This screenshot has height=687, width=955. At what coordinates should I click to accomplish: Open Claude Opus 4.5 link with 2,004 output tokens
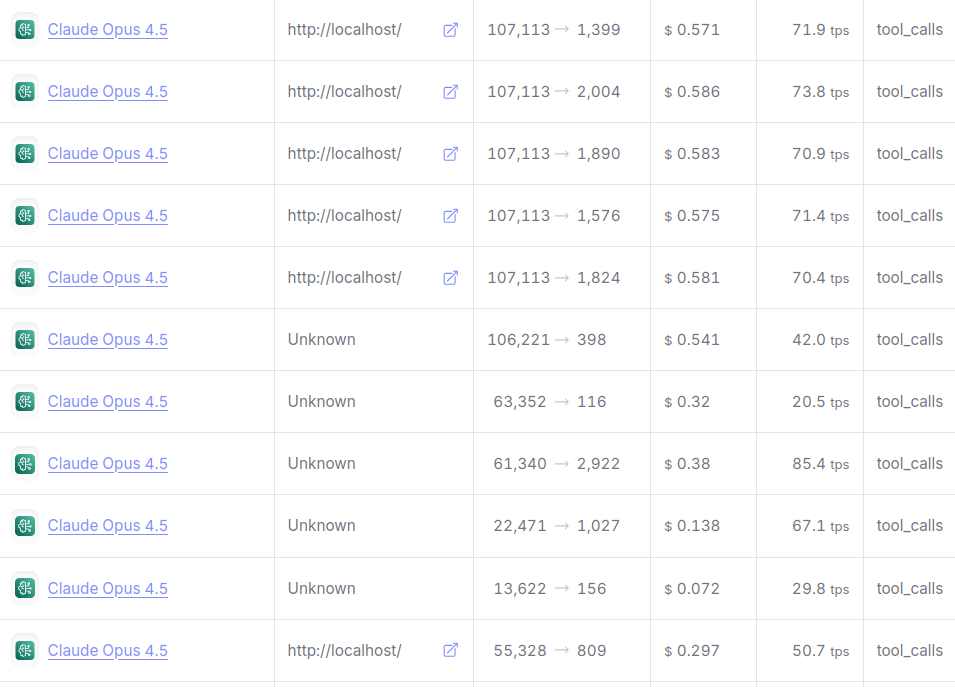pos(108,92)
